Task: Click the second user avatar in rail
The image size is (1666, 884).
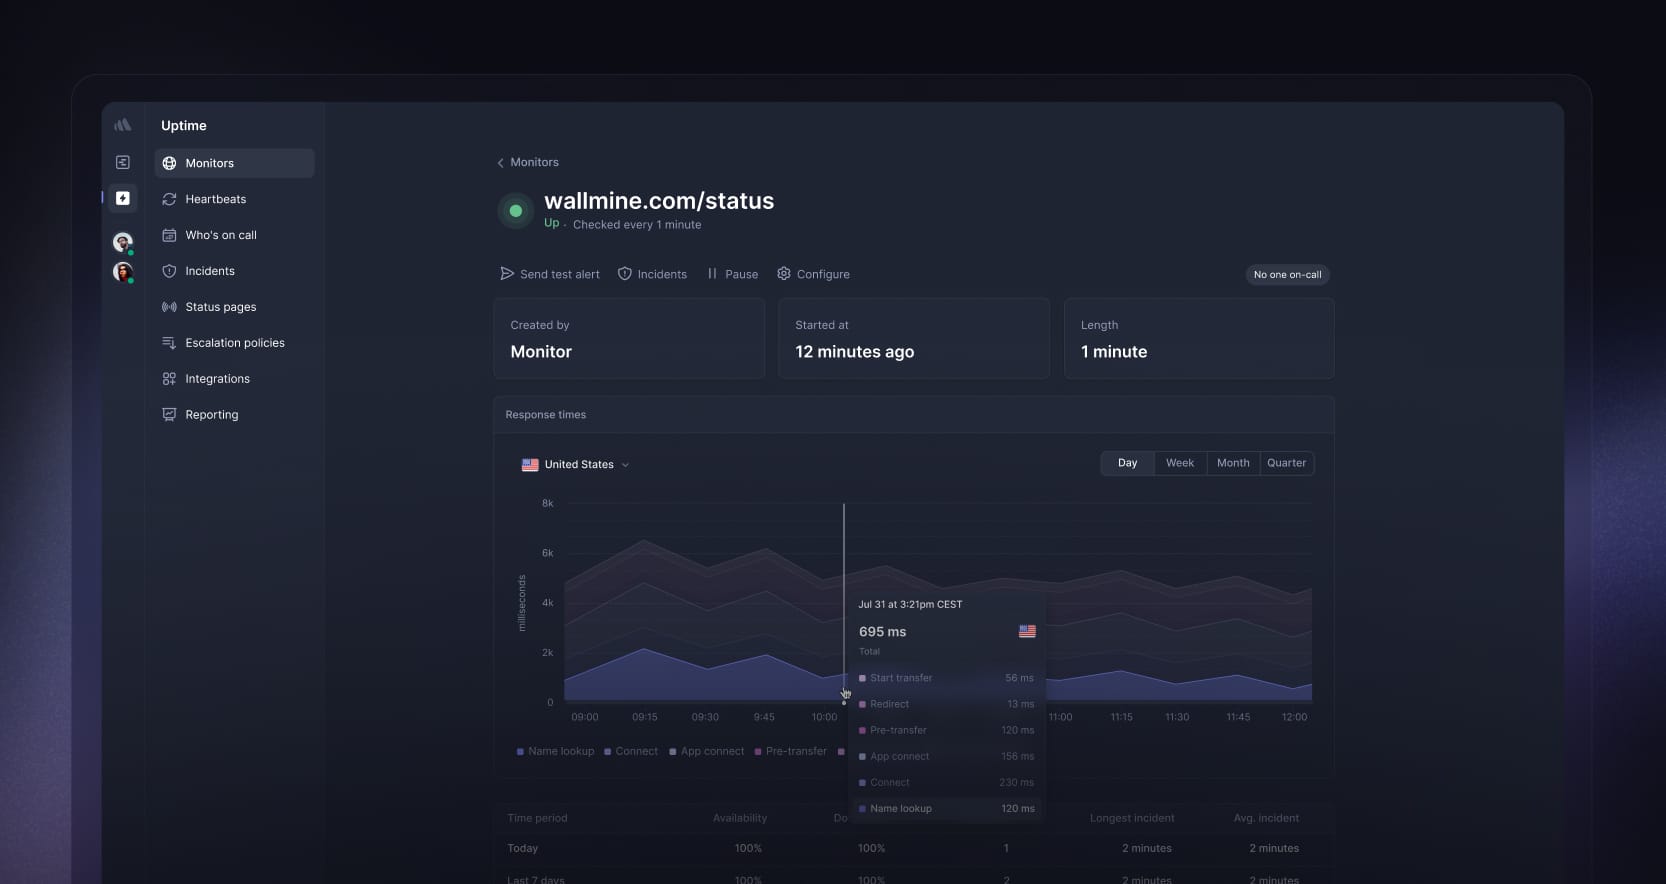Action: click(123, 272)
